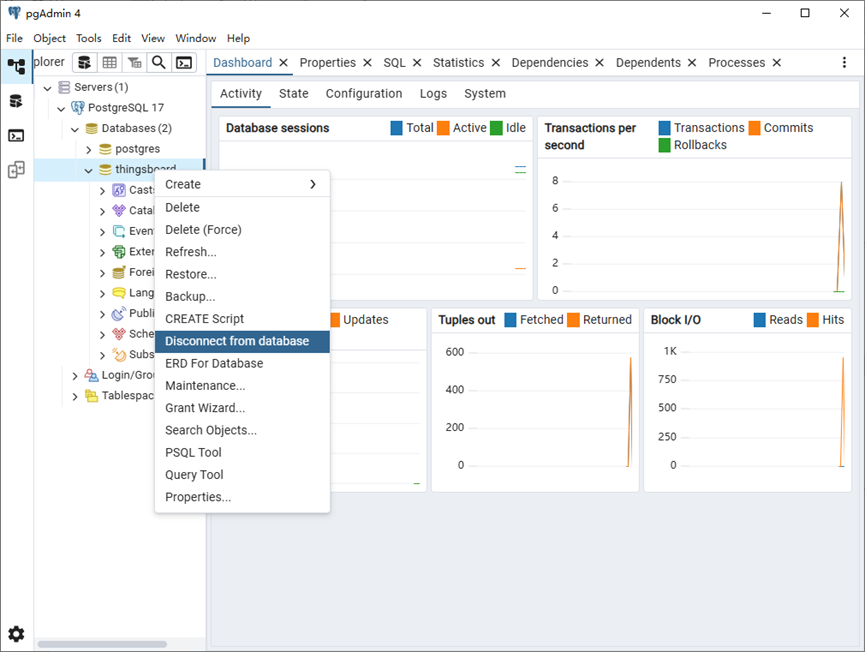Click the View Data table toolbar icon
The height and width of the screenshot is (652, 865).
pyautogui.click(x=109, y=63)
